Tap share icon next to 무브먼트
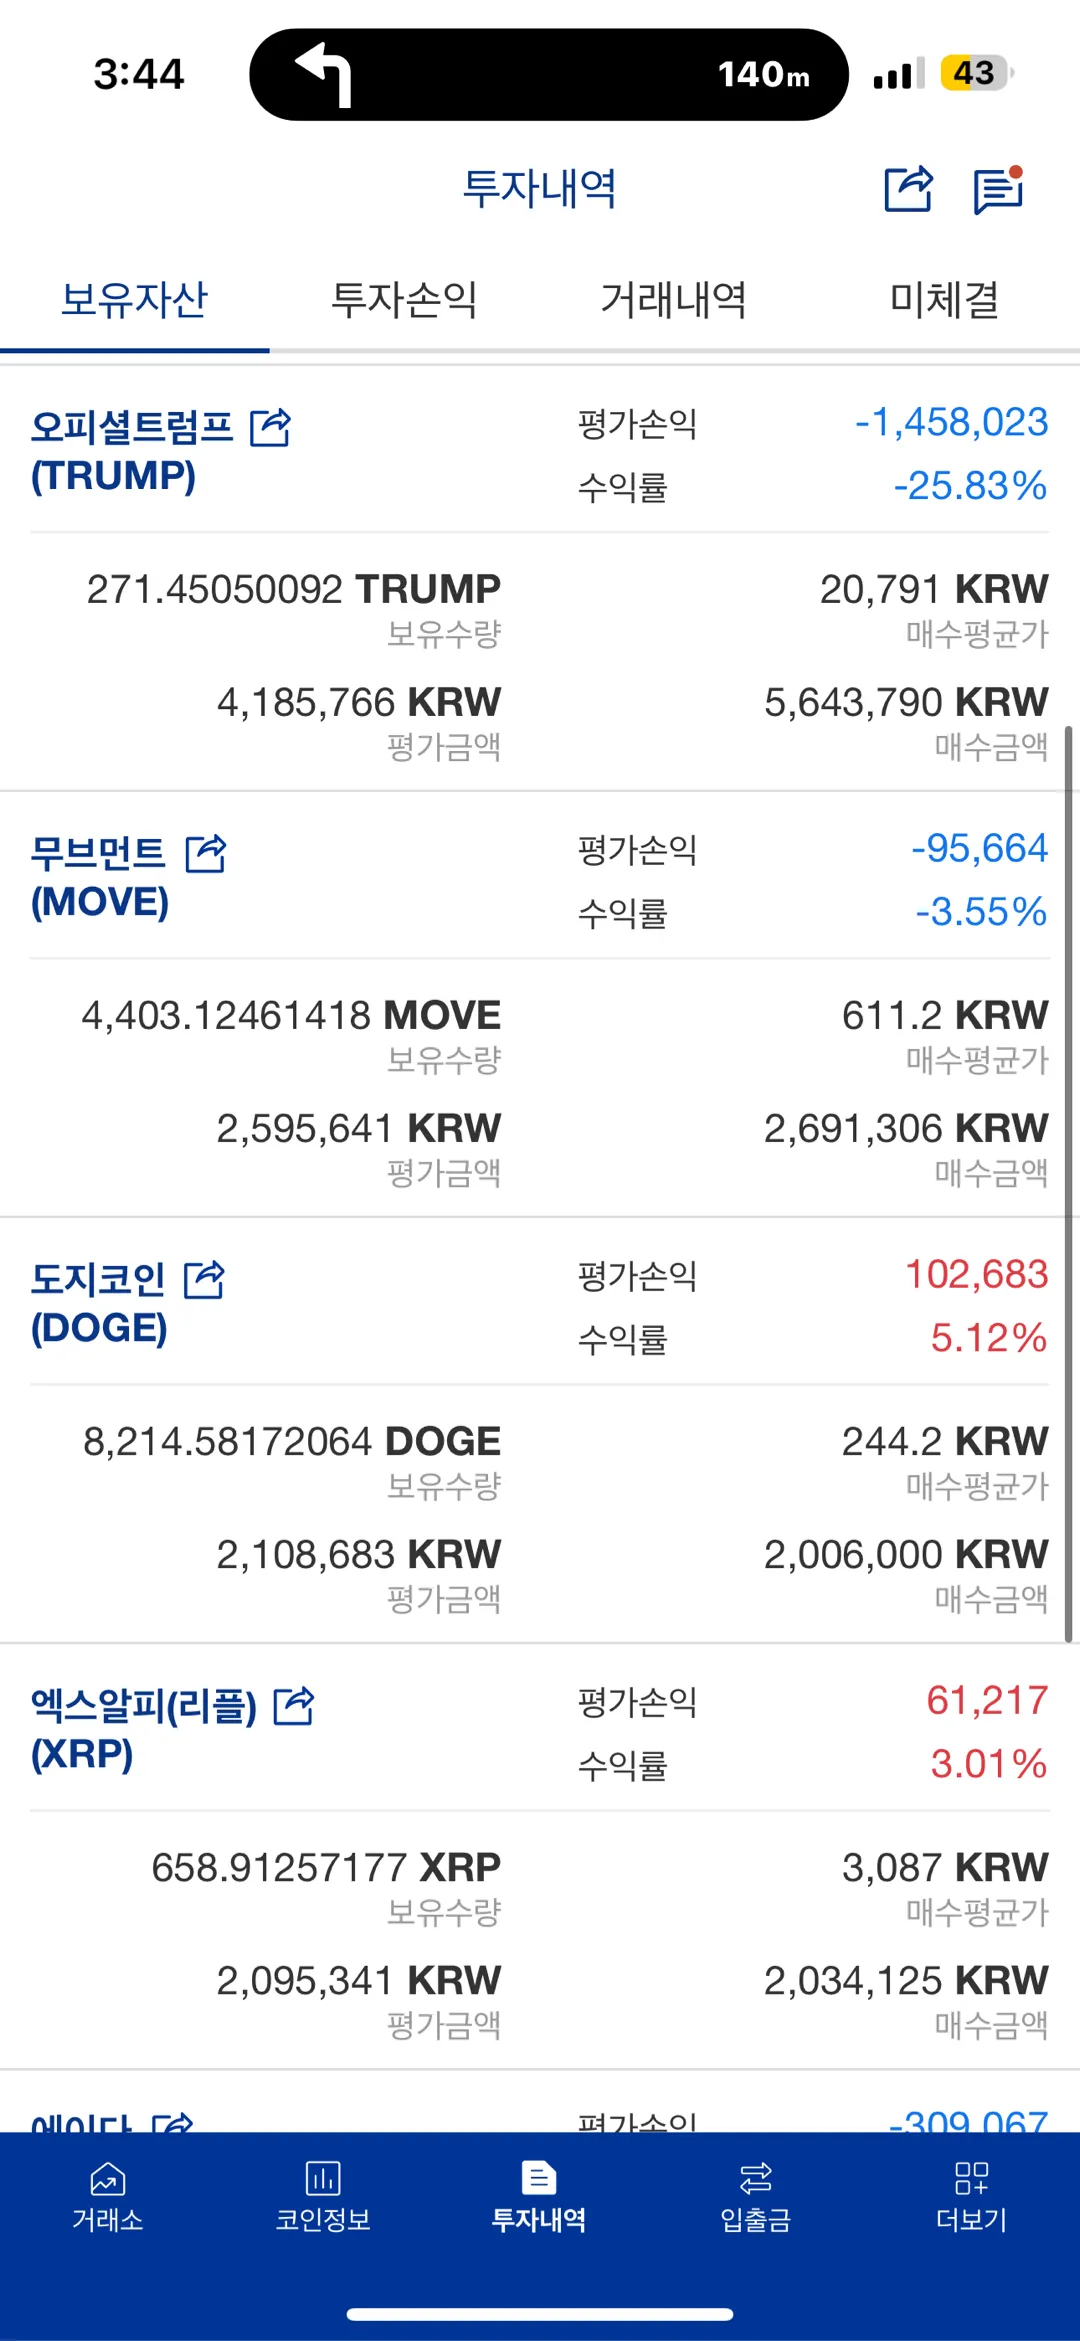This screenshot has height=2341, width=1080. [206, 854]
